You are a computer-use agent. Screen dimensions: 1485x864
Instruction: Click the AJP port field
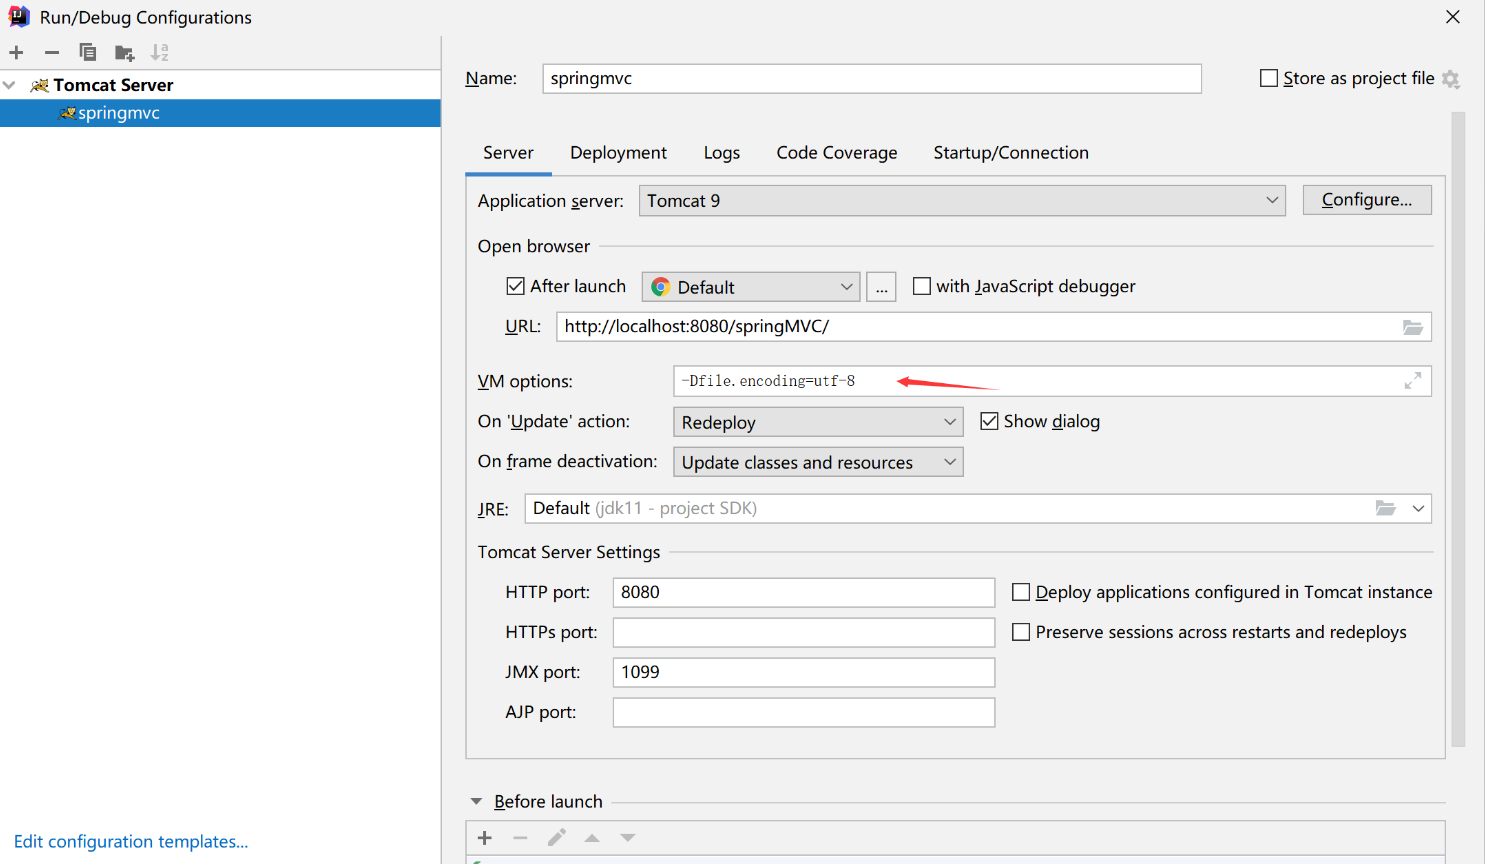(804, 712)
